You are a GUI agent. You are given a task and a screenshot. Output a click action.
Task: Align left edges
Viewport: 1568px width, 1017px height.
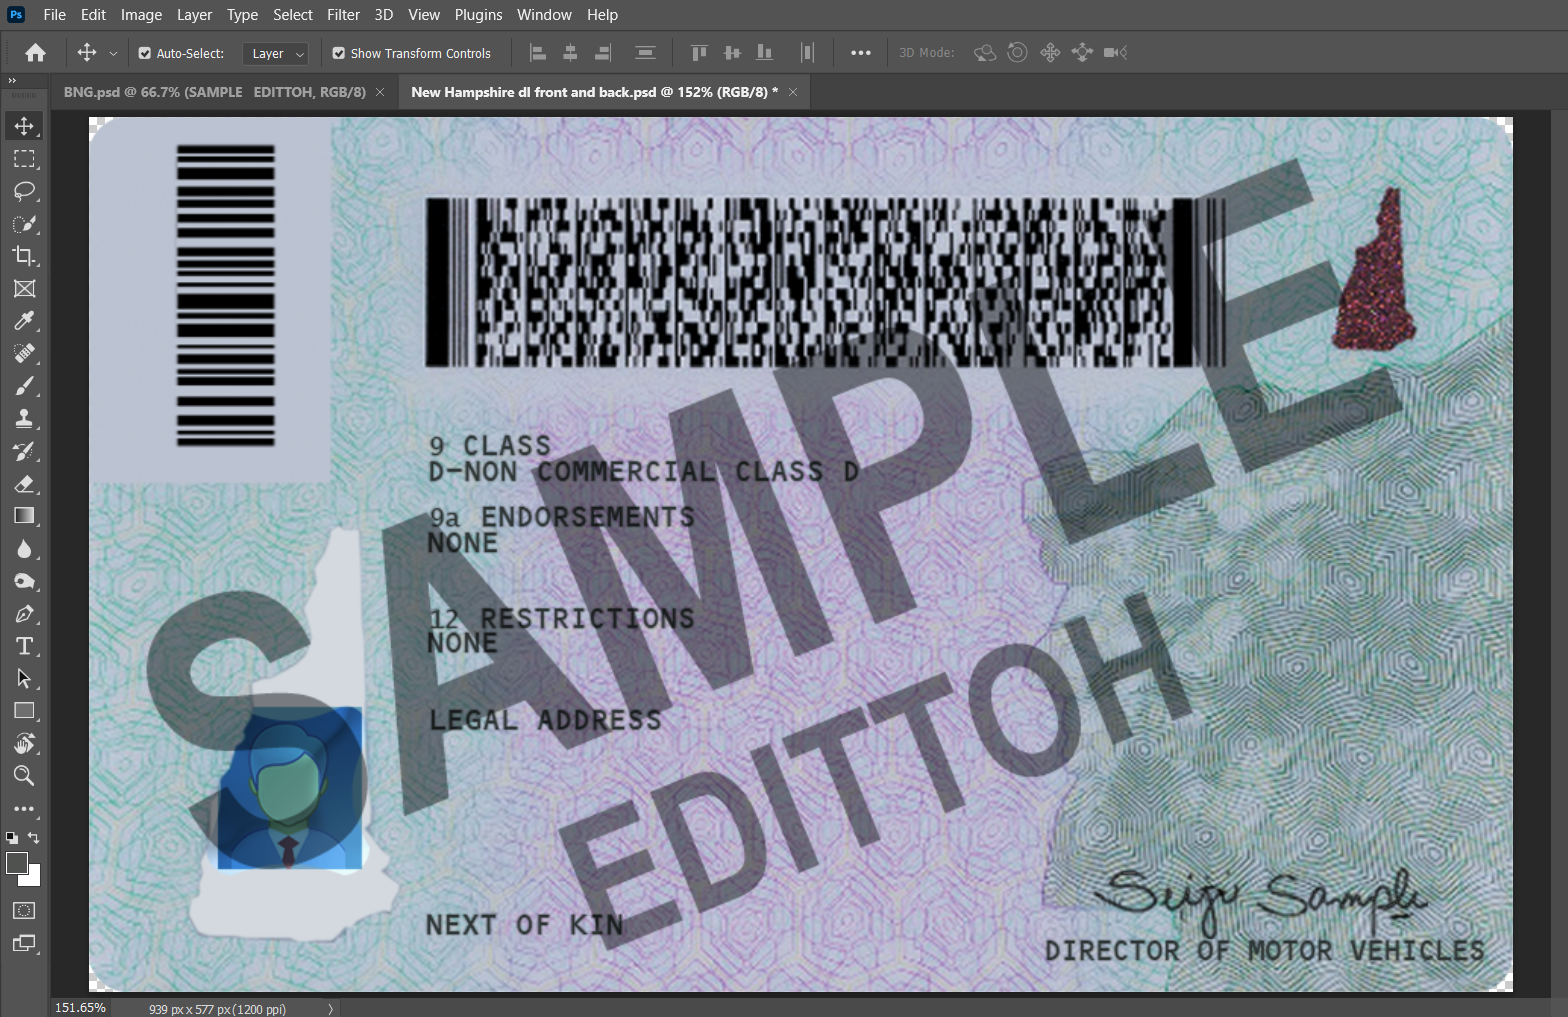(537, 53)
